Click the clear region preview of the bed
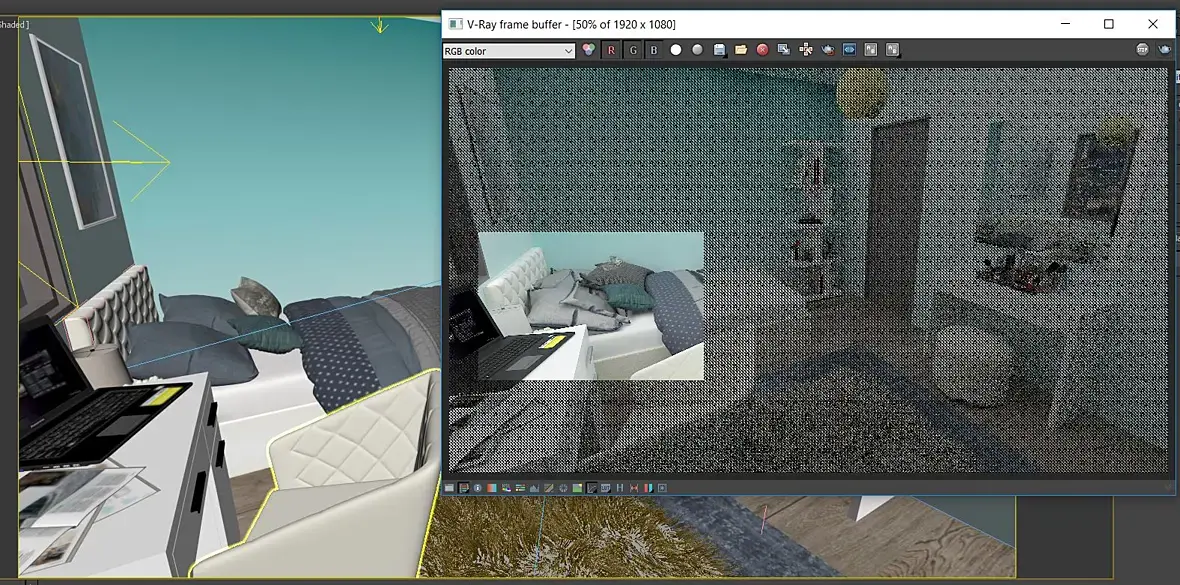 591,306
